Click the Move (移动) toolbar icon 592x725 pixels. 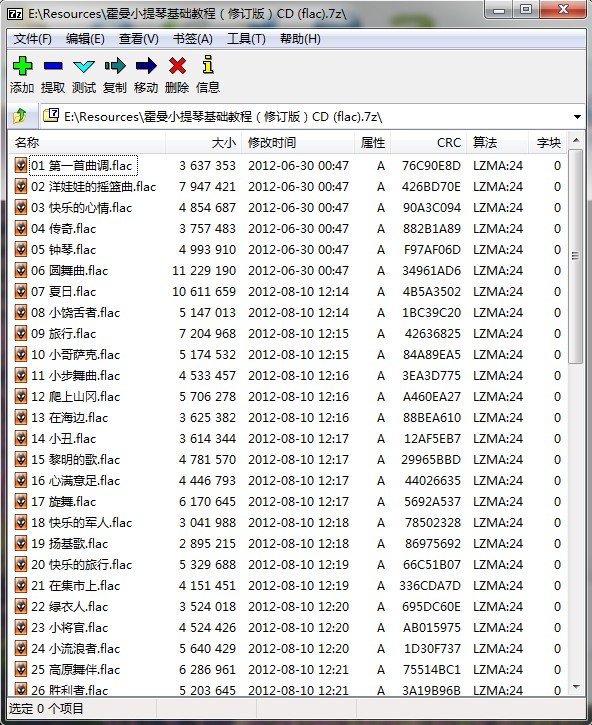coord(146,66)
